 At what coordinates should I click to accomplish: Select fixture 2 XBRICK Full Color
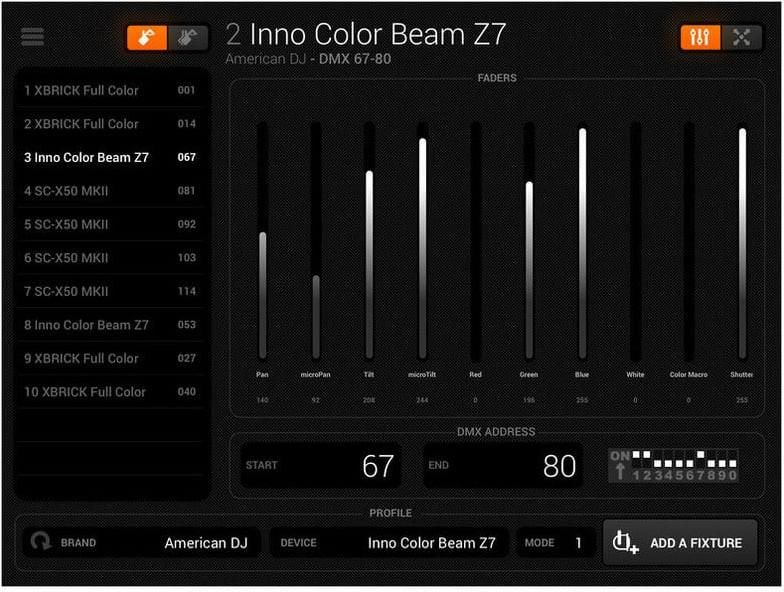coord(110,124)
